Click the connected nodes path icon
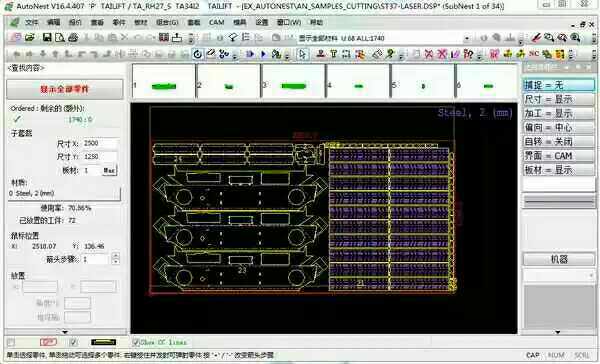600x364 pixels. pos(223,54)
